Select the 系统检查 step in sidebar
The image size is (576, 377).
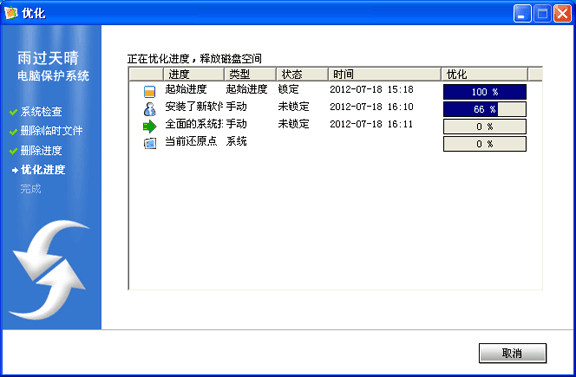[x=41, y=112]
